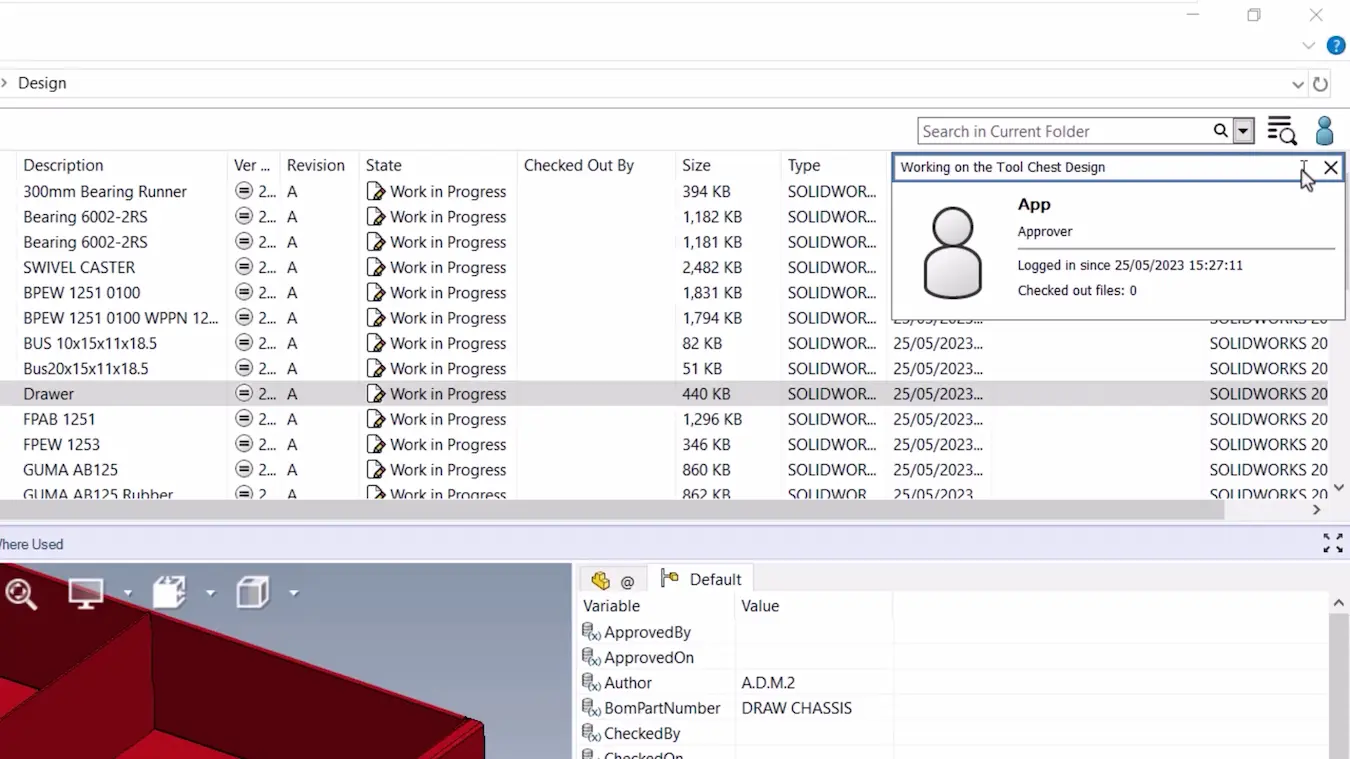Screen dimensions: 1350x759
Task: Open the advanced search icon
Action: click(x=1281, y=130)
